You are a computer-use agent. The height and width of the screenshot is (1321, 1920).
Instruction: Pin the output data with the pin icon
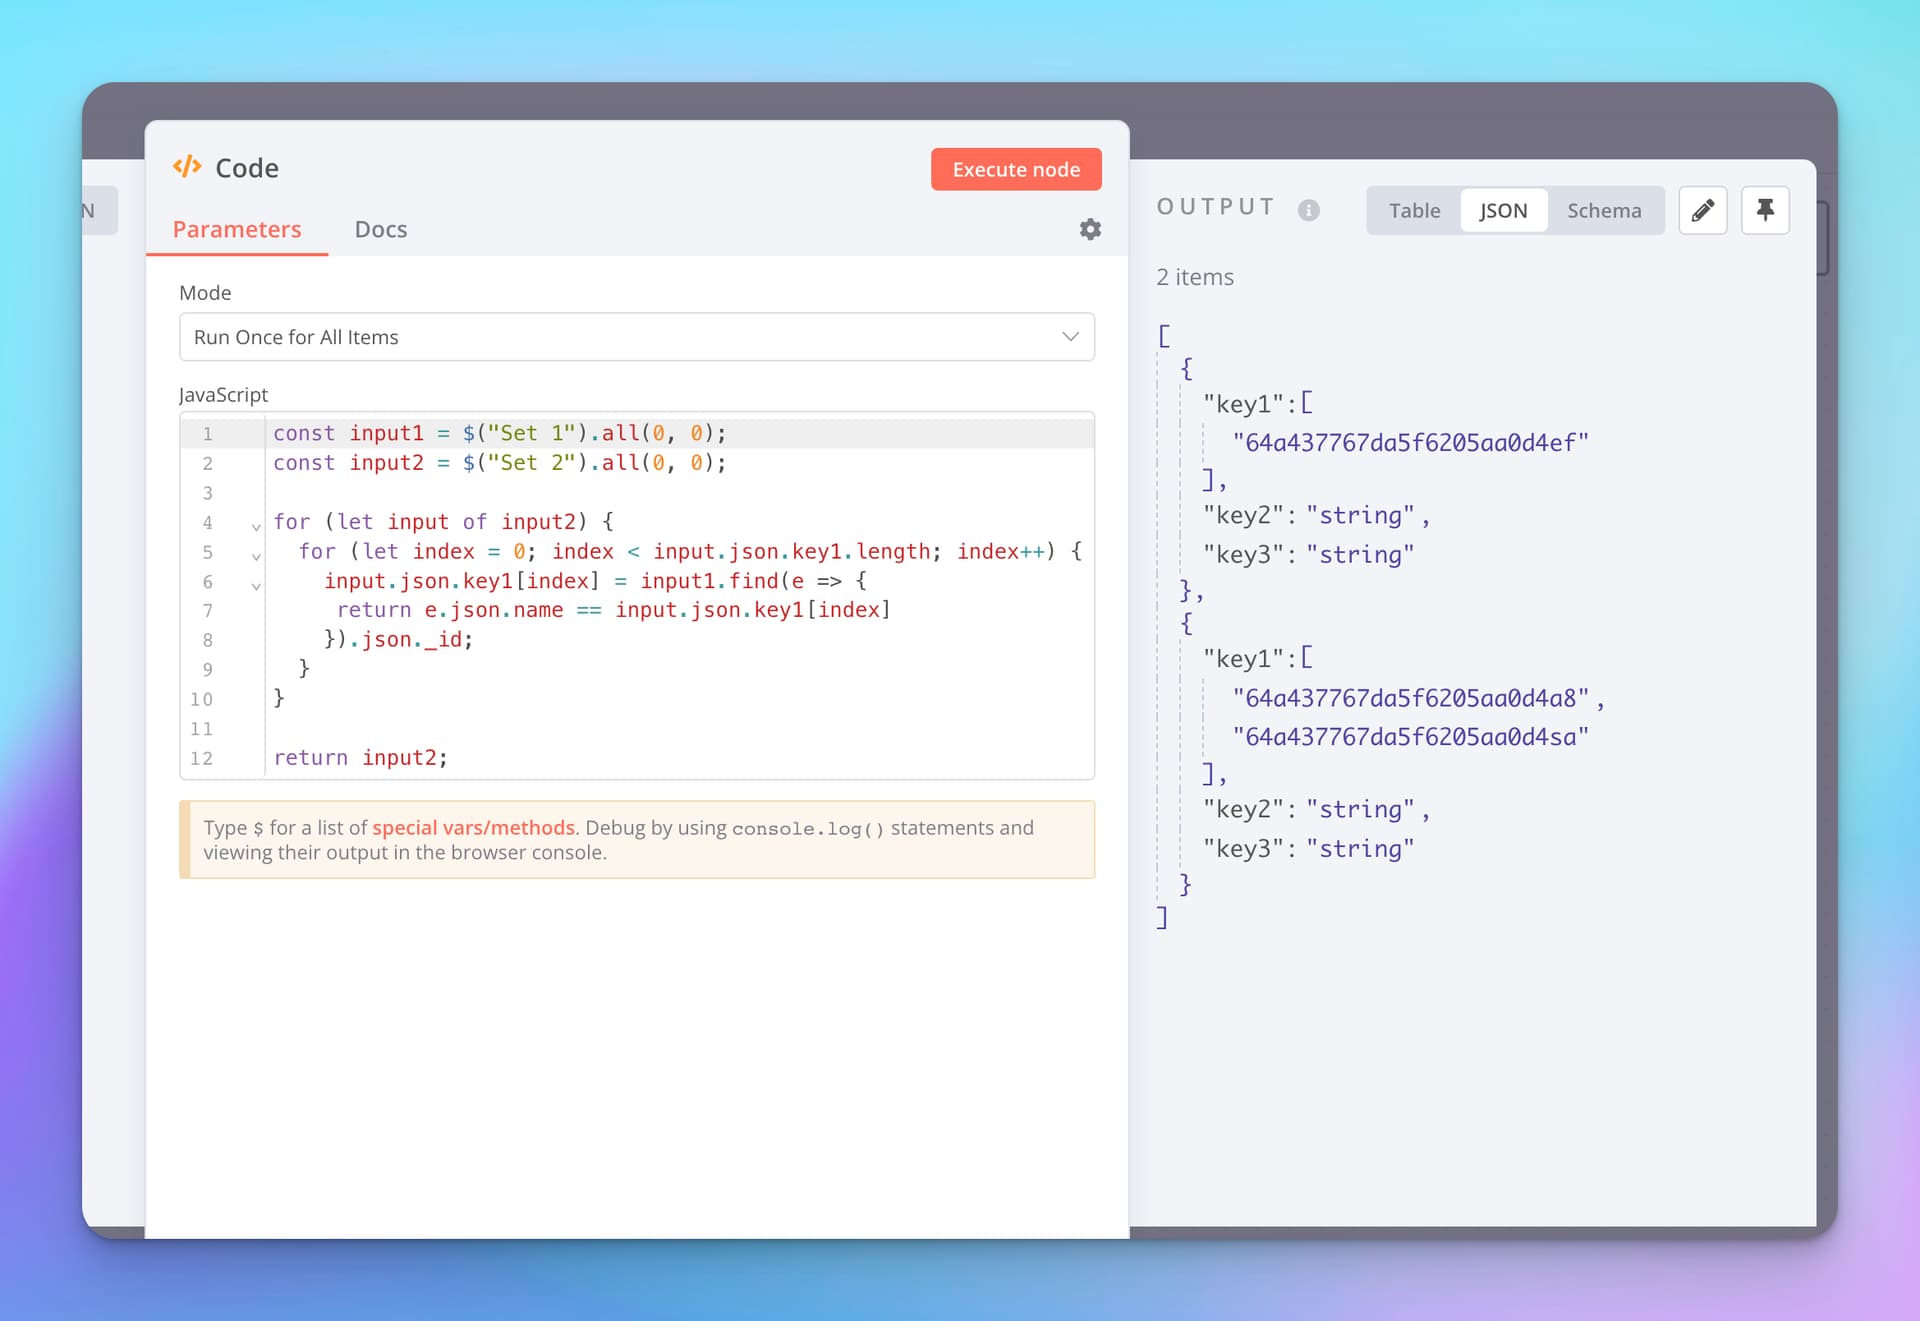coord(1765,210)
